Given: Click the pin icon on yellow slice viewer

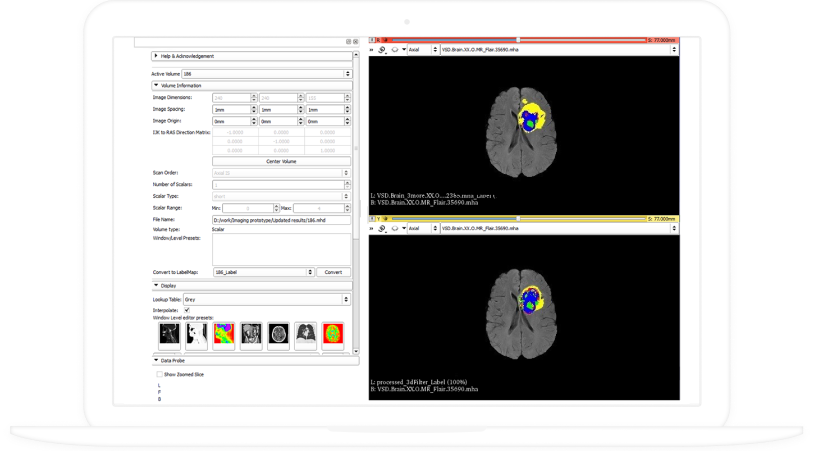Looking at the screenshot, I should [373, 218].
